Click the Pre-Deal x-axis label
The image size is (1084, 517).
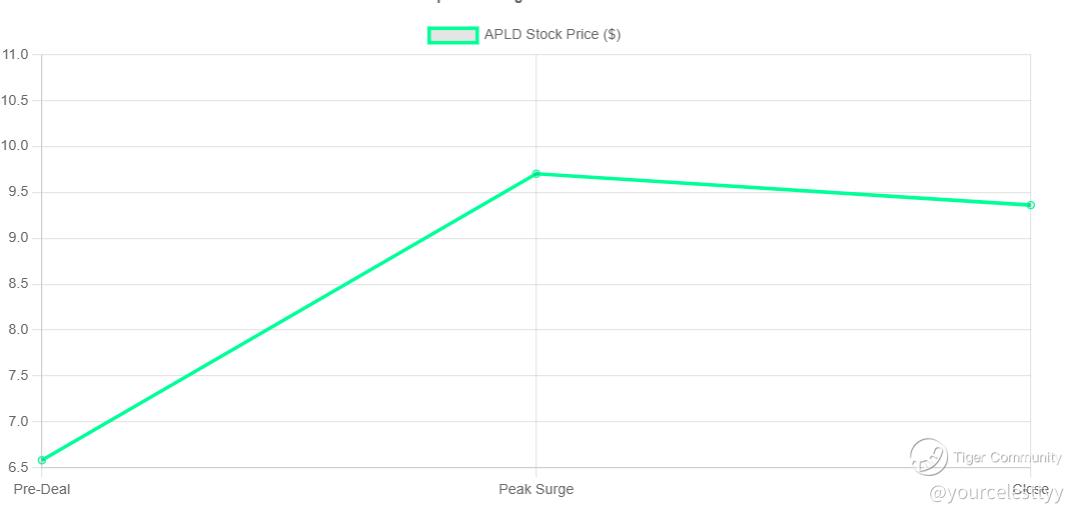click(42, 489)
